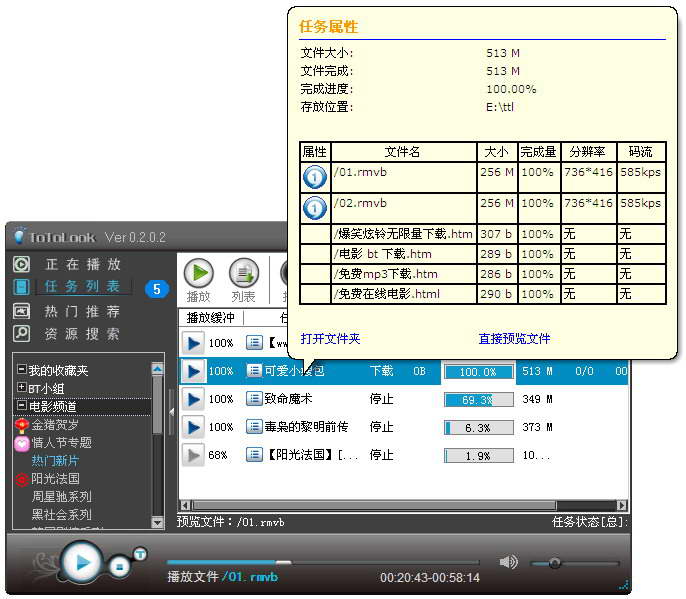Image resolution: width=686 pixels, height=599 pixels.
Task: Collapse the 电影频道 tree node
Action: [x=21, y=405]
